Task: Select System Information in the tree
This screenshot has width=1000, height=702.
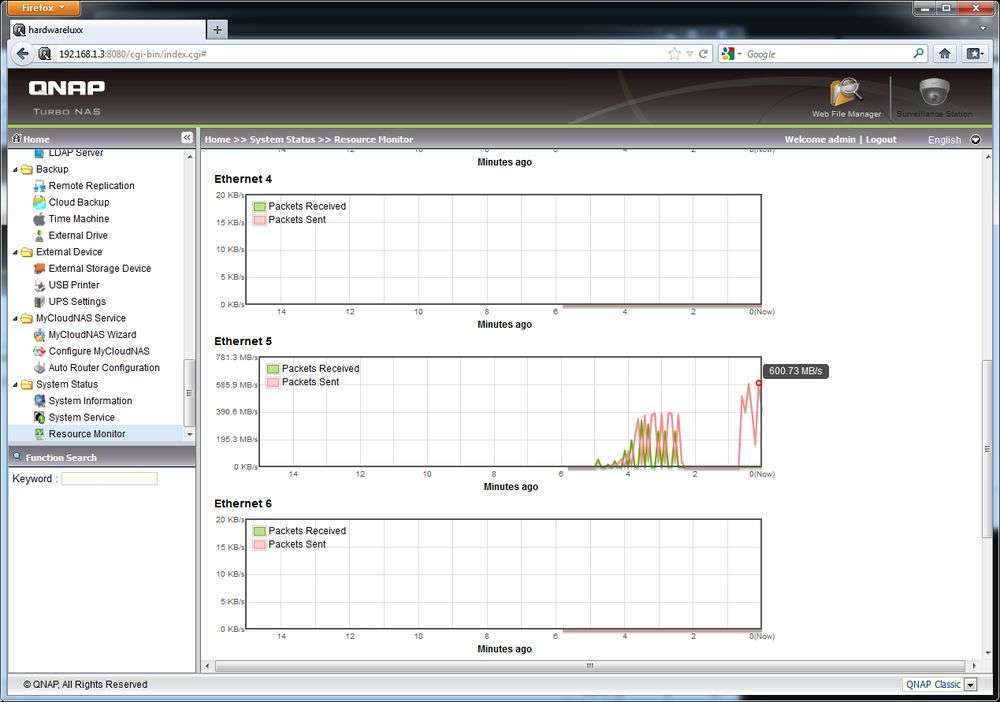Action: click(90, 401)
